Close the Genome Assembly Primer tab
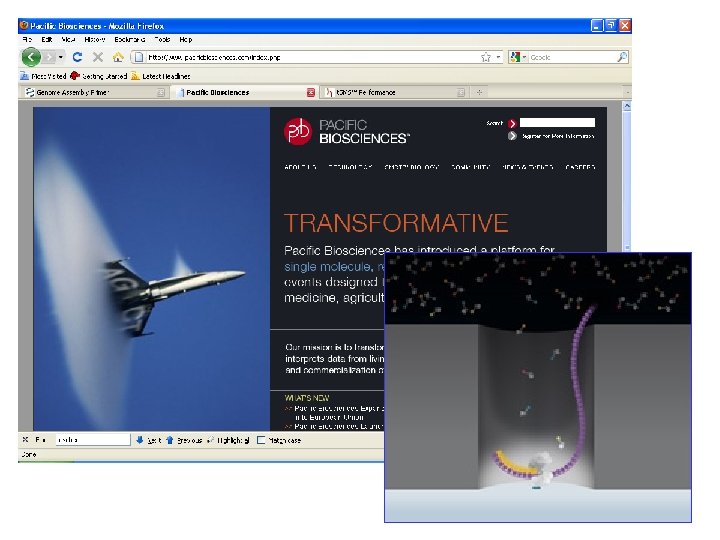The image size is (720, 540). click(x=160, y=93)
